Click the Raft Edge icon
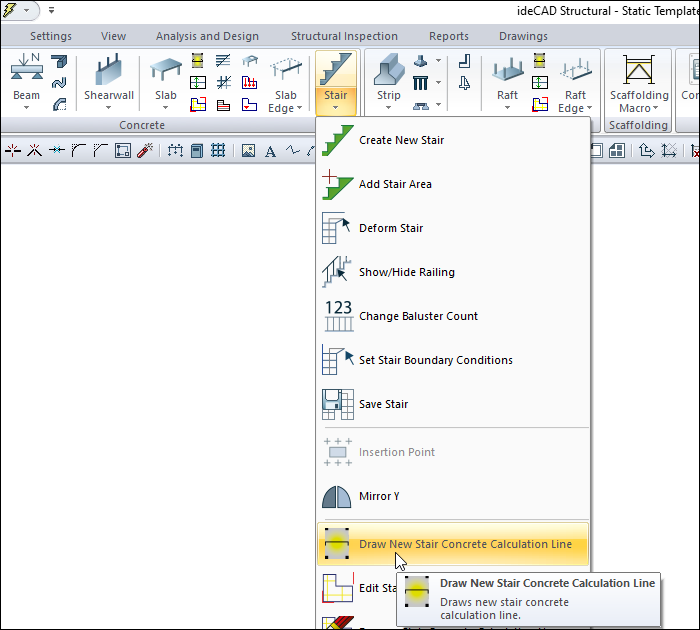The width and height of the screenshot is (700, 630). [x=575, y=71]
